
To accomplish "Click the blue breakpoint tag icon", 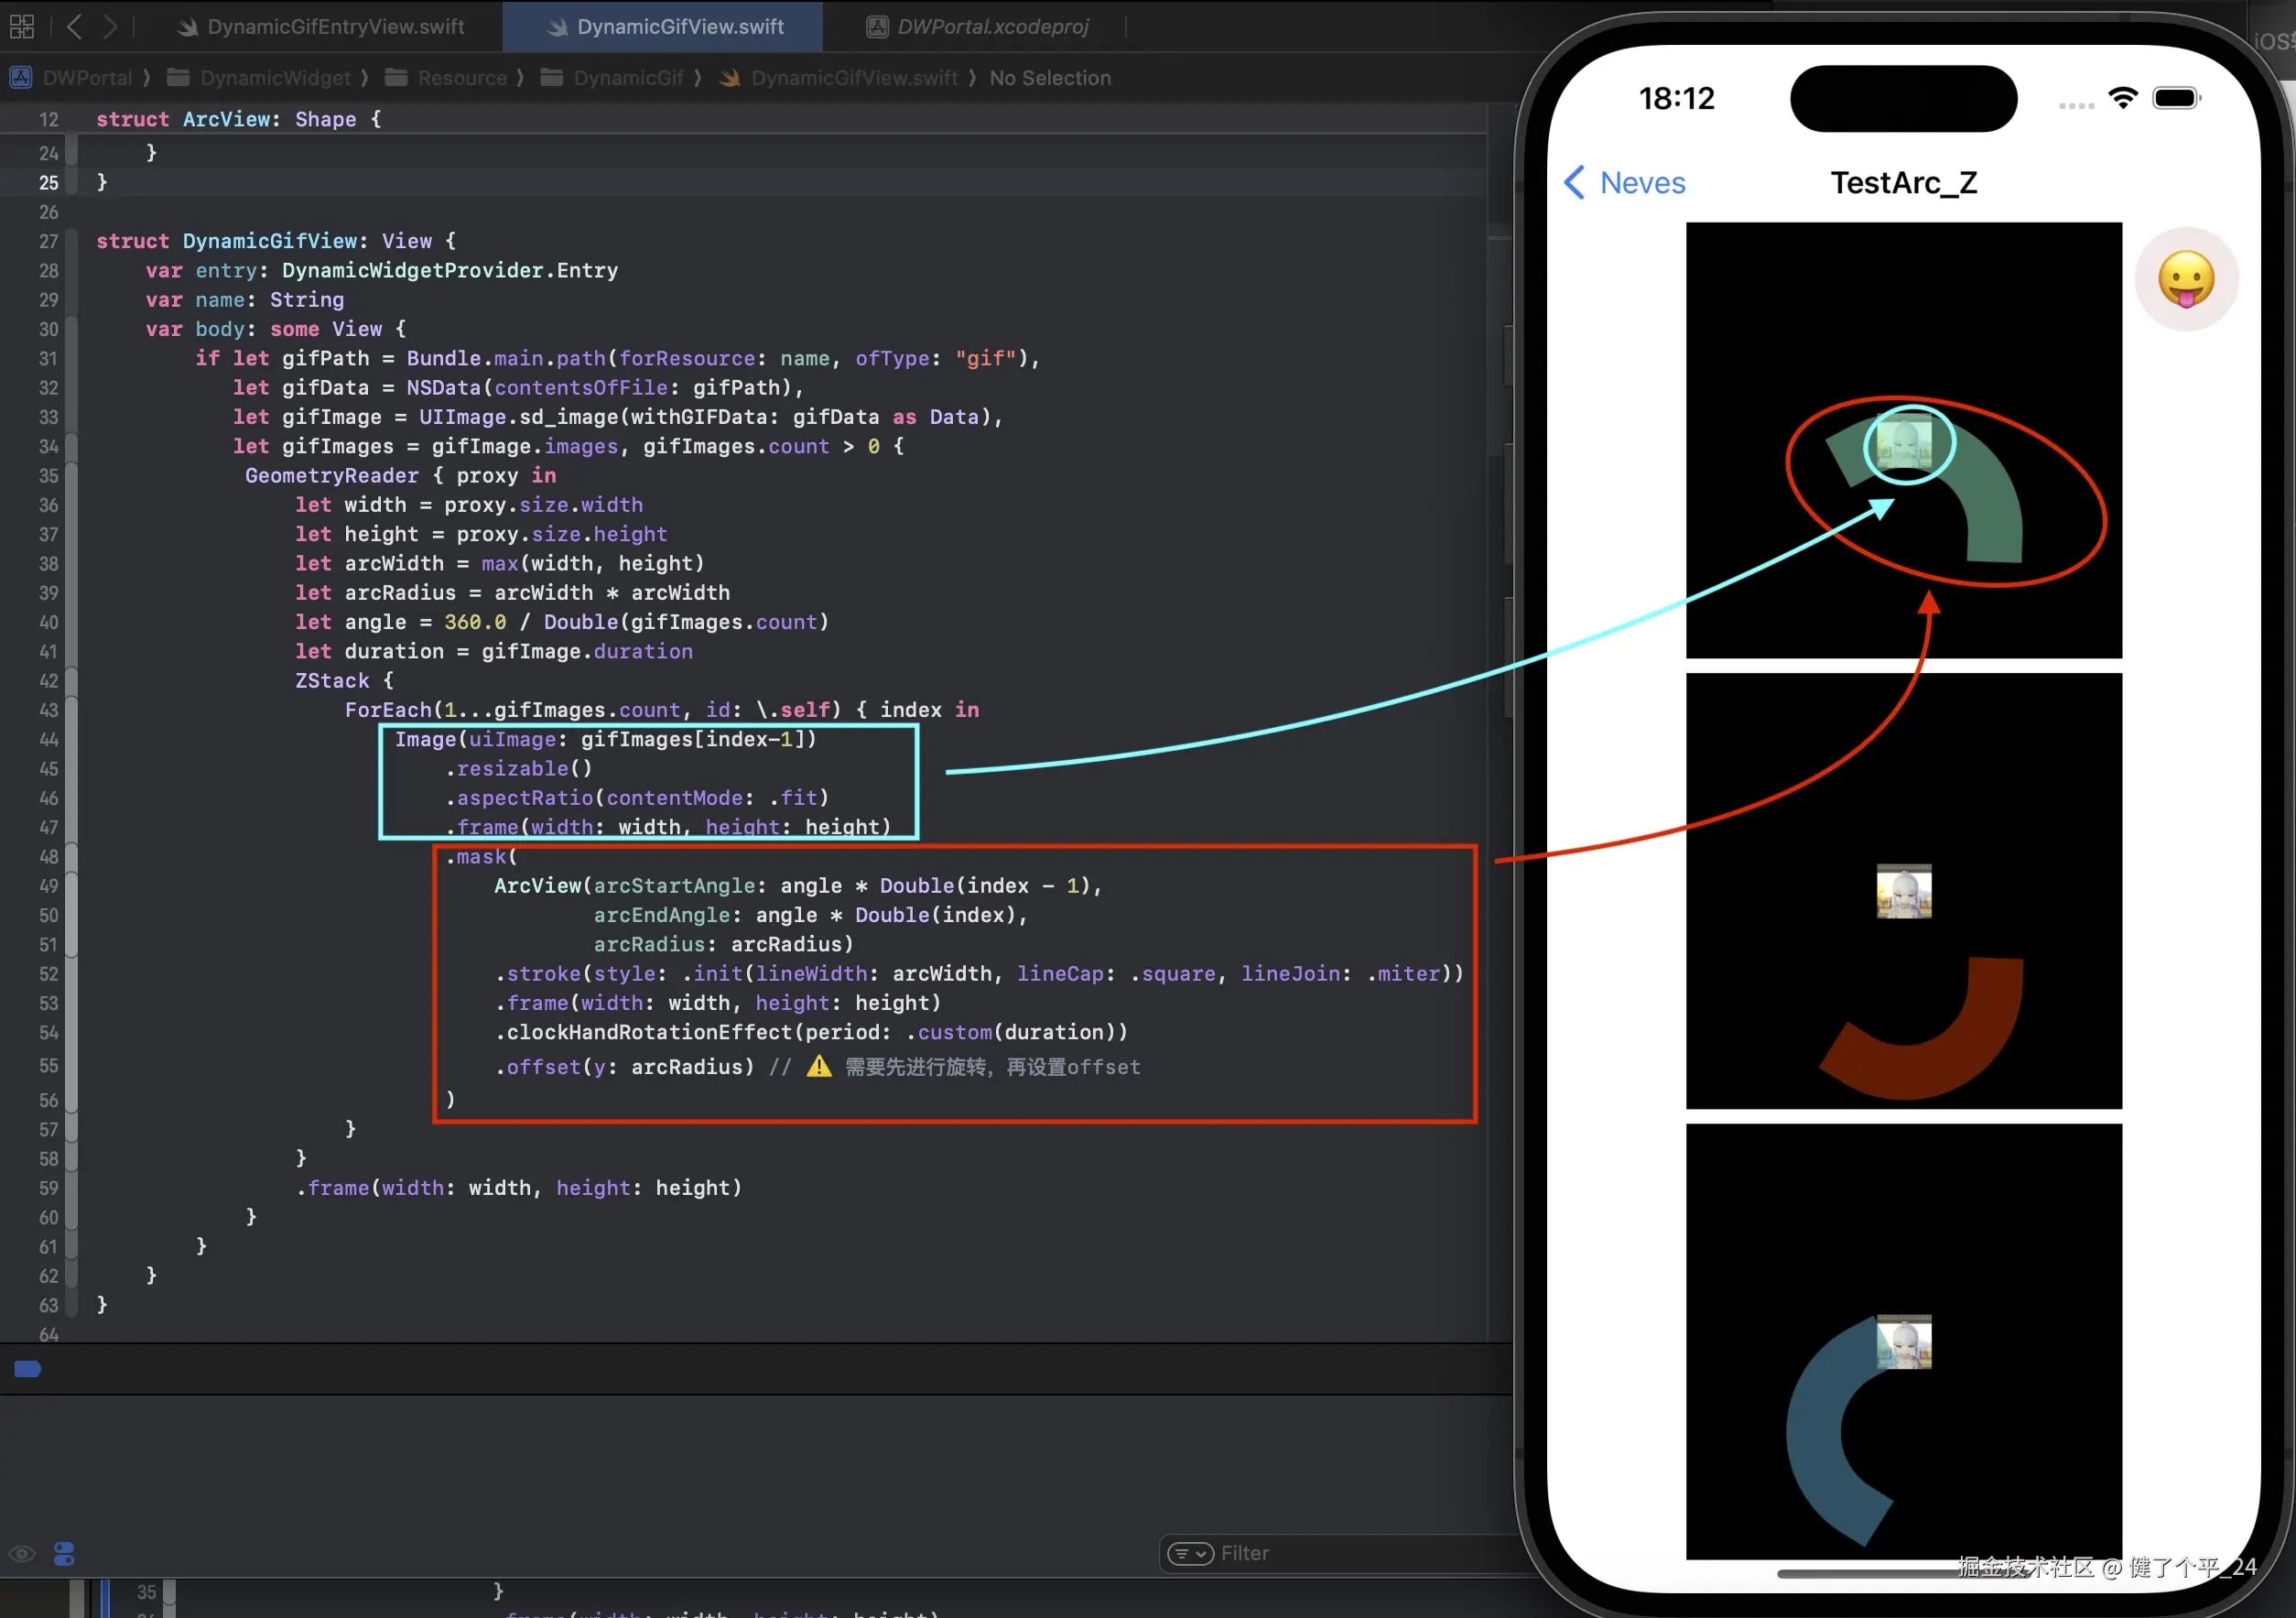I will pyautogui.click(x=28, y=1368).
